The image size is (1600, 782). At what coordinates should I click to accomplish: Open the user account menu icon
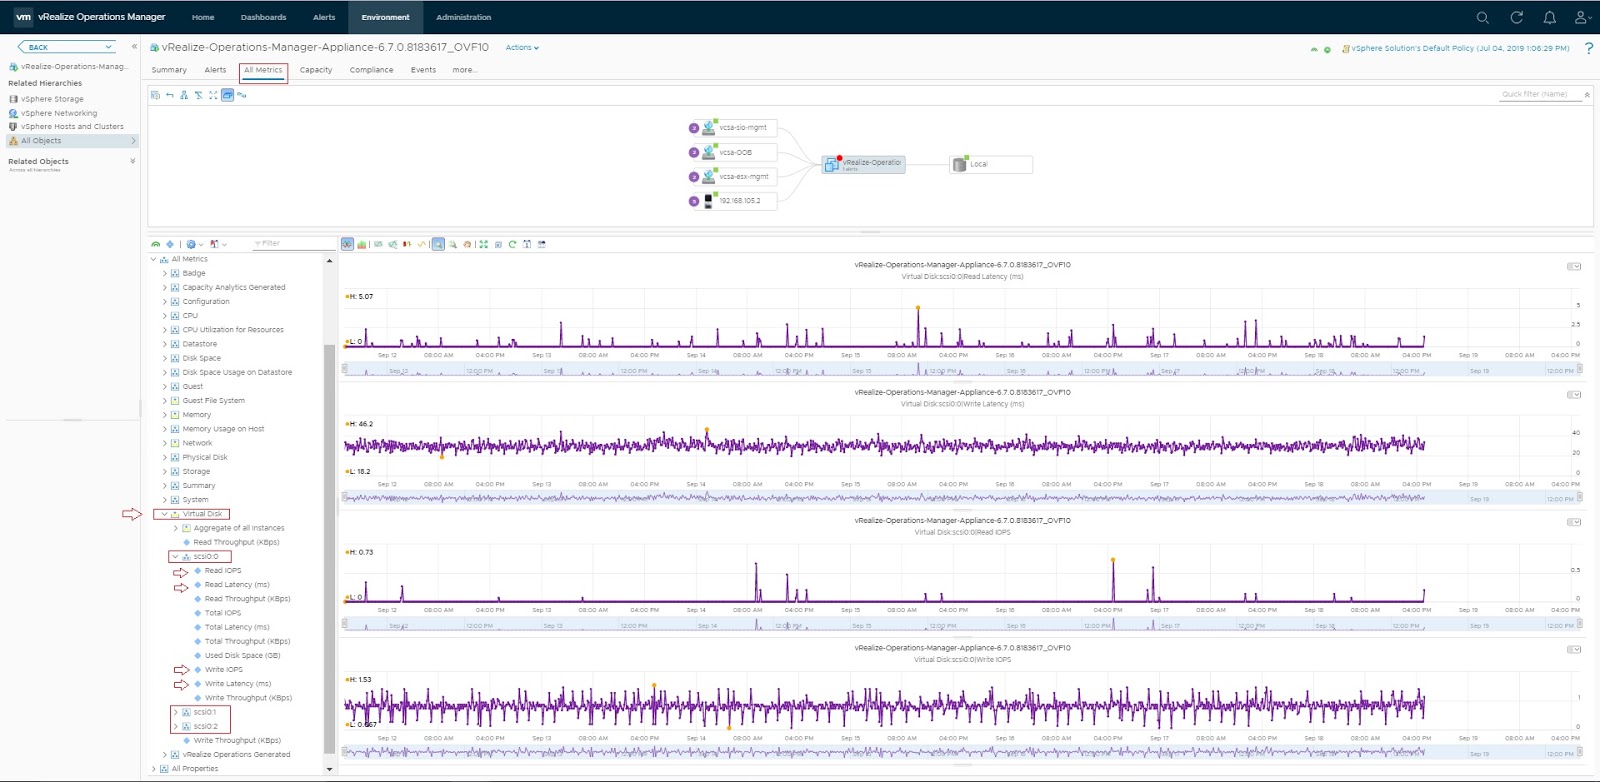[x=1582, y=17]
